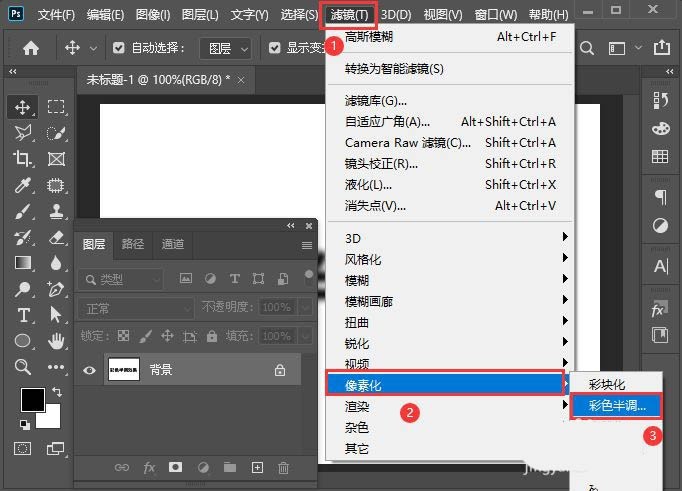Image resolution: width=682 pixels, height=491 pixels.
Task: Select the Pen tool
Action: point(56,289)
